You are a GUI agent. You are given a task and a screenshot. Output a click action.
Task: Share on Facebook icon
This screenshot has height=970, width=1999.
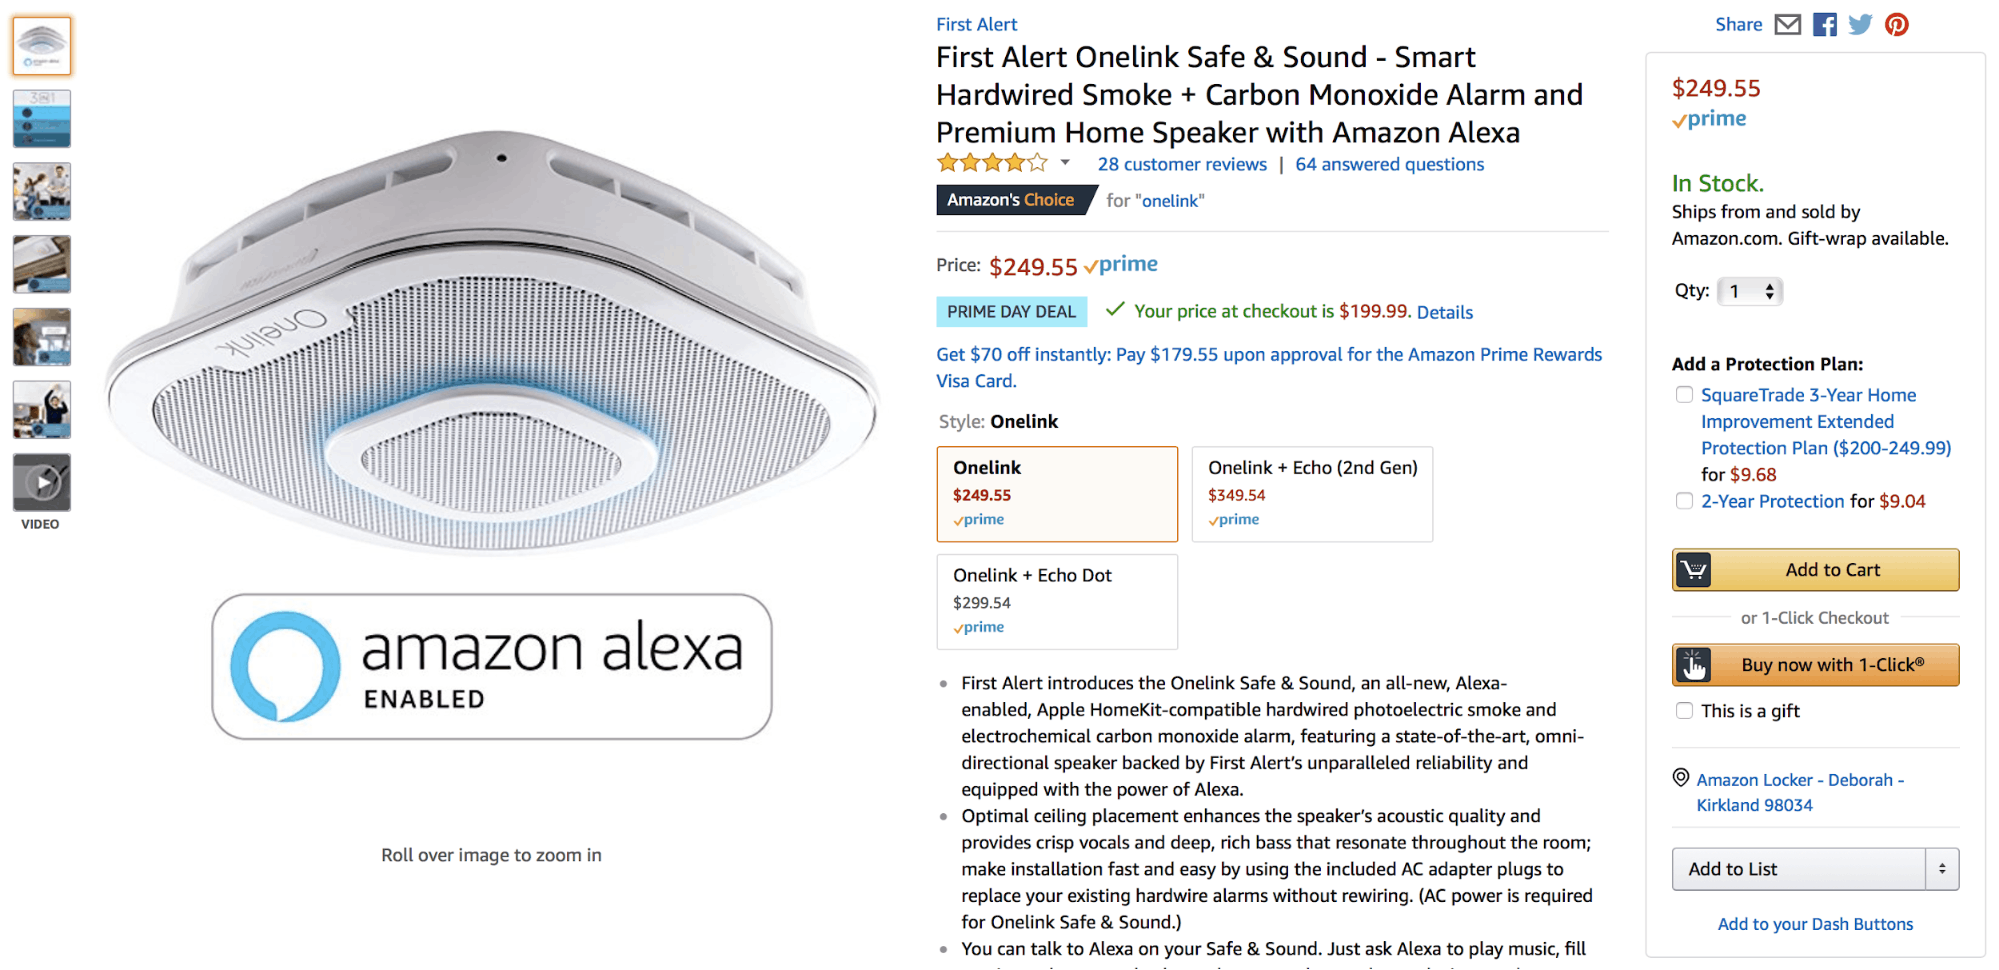[x=1825, y=25]
